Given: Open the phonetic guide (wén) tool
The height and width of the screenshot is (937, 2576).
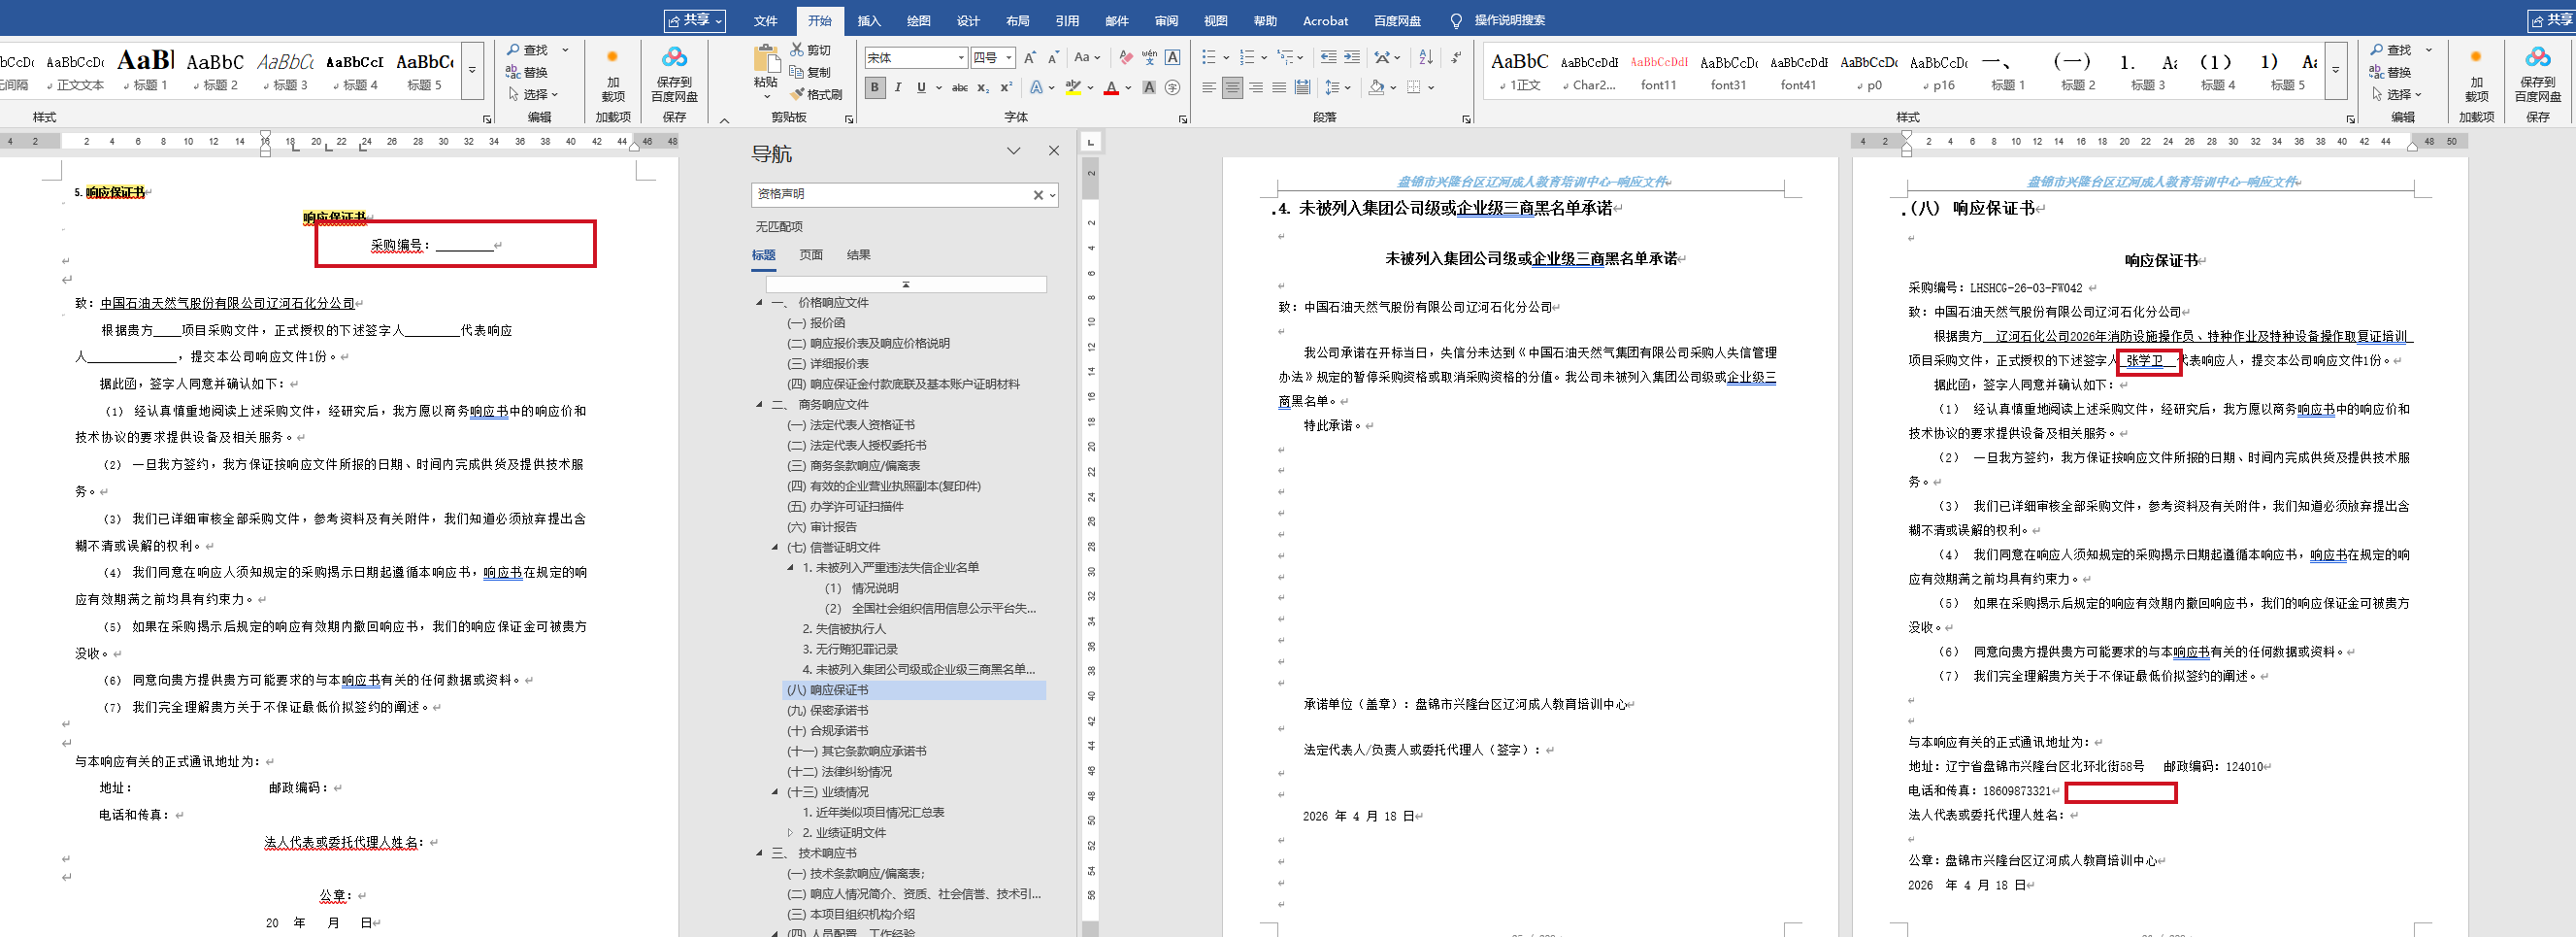Looking at the screenshot, I should point(1149,58).
